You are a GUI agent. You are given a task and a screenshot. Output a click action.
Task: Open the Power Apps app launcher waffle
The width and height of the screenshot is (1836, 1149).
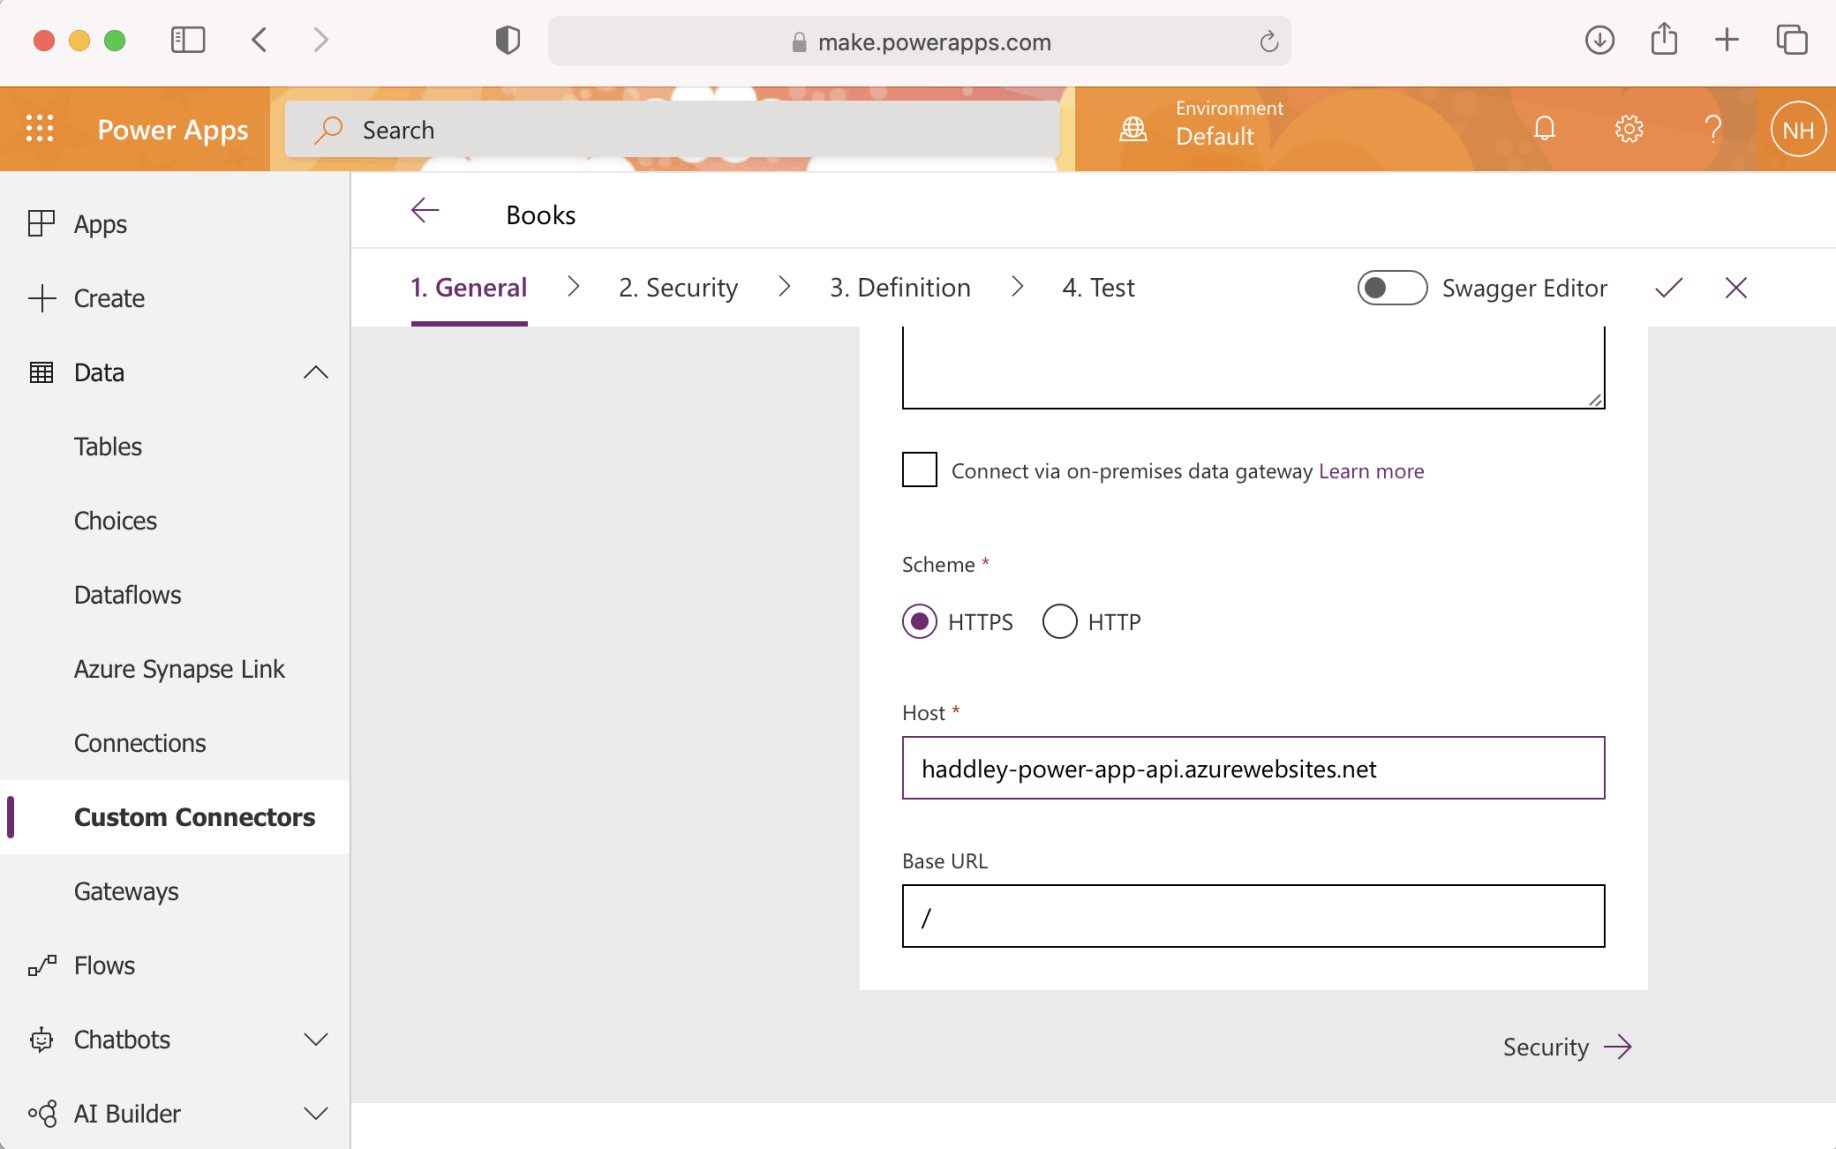pyautogui.click(x=40, y=129)
